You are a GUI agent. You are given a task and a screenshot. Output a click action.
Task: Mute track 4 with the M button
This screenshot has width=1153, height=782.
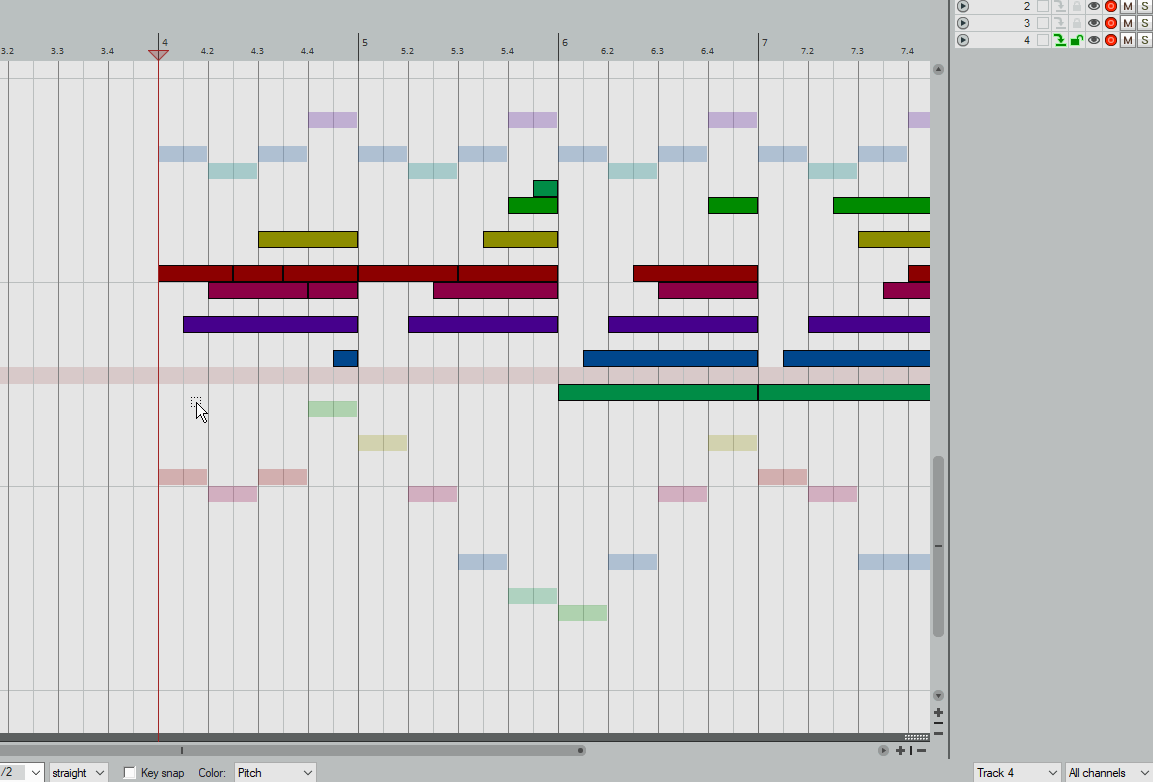point(1128,40)
